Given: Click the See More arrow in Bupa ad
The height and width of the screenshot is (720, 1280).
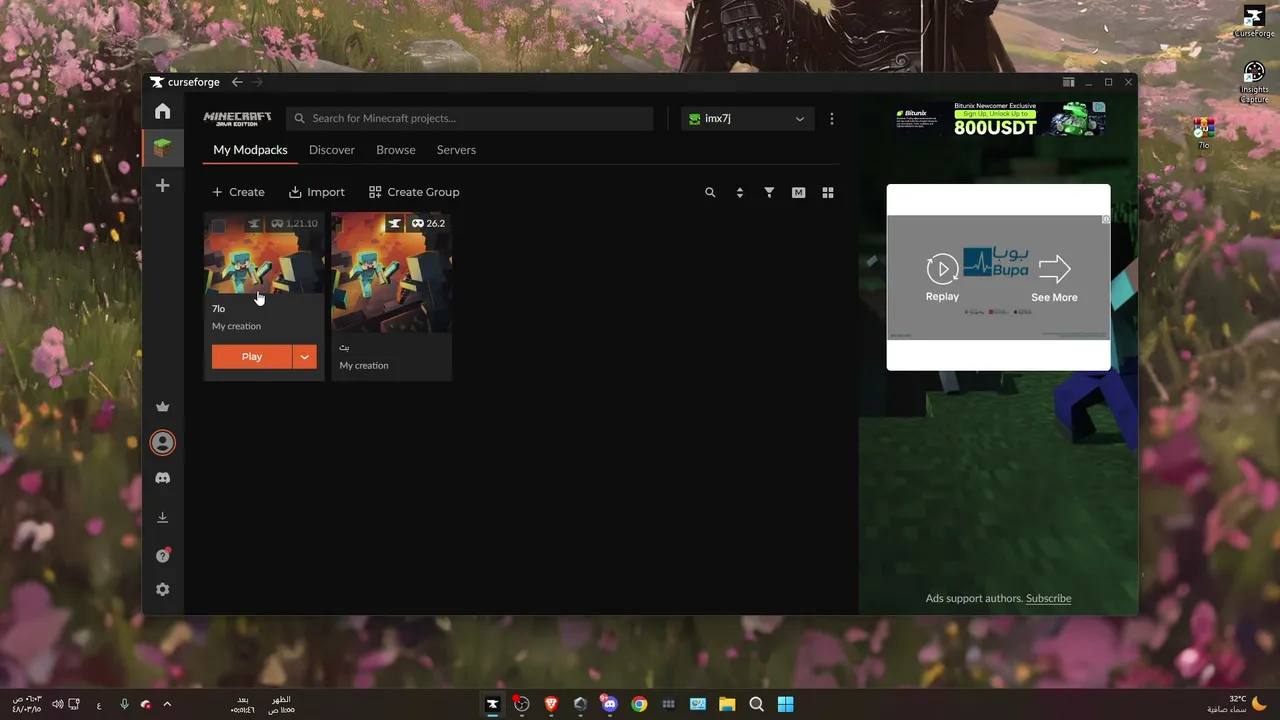Looking at the screenshot, I should coord(1055,268).
